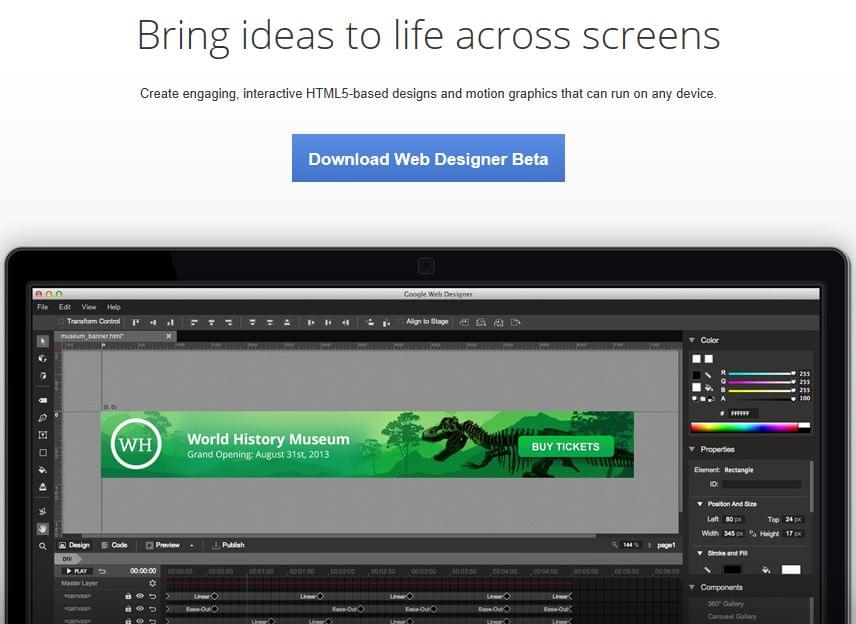Select the 3D stage rotate tool
The width and height of the screenshot is (856, 624).
pyautogui.click(x=43, y=376)
